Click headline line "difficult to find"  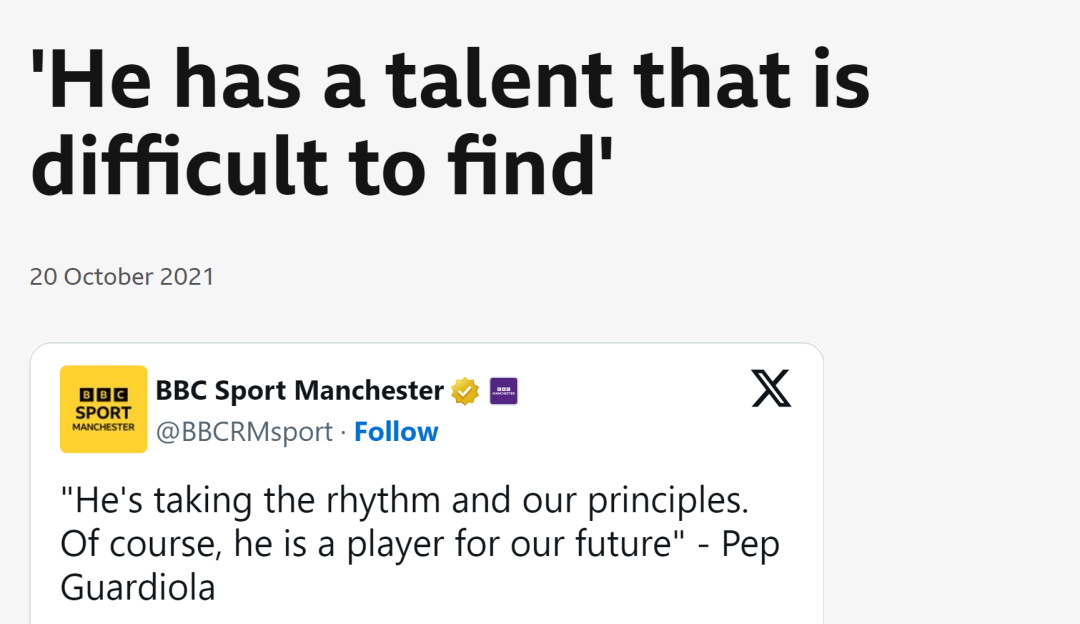click(x=322, y=167)
